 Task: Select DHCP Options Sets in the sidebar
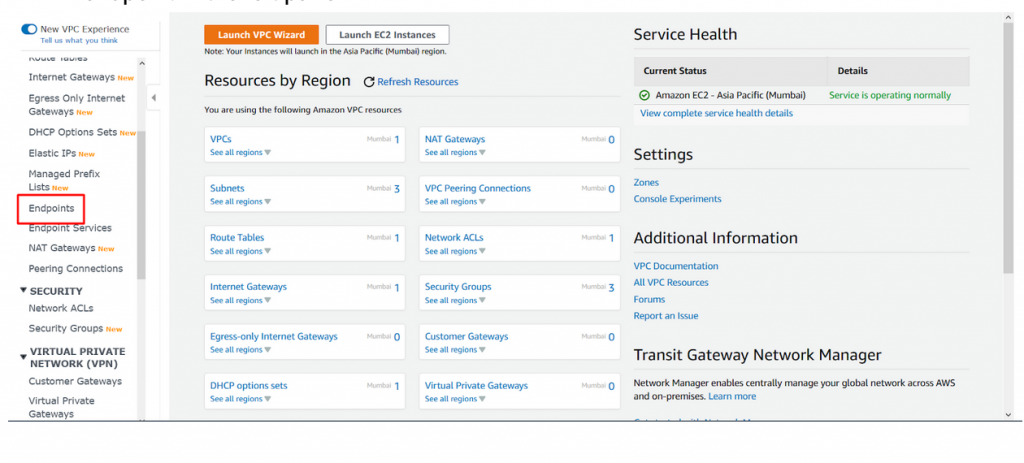(x=72, y=133)
